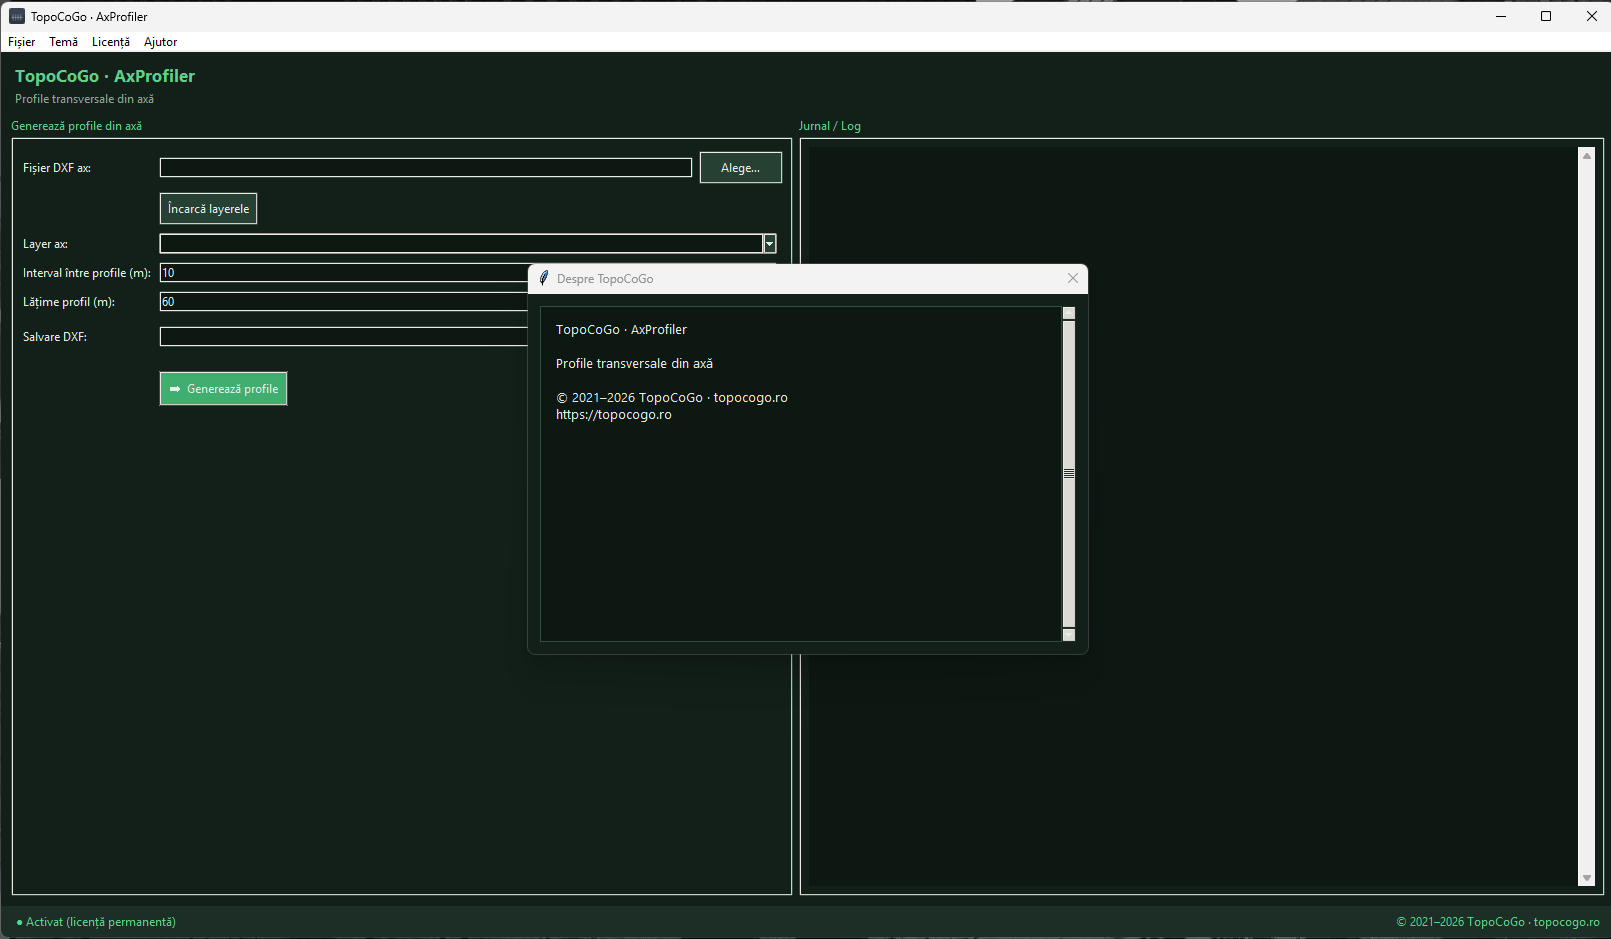The image size is (1611, 939).
Task: Open the Temă menu
Action: point(63,42)
